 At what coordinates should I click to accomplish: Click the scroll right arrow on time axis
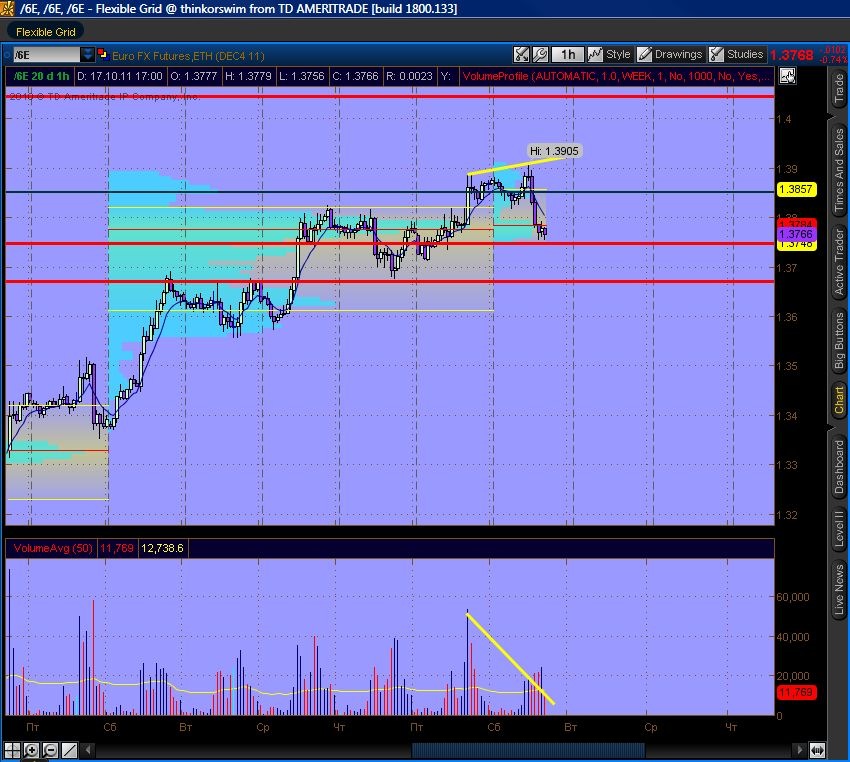(x=799, y=750)
